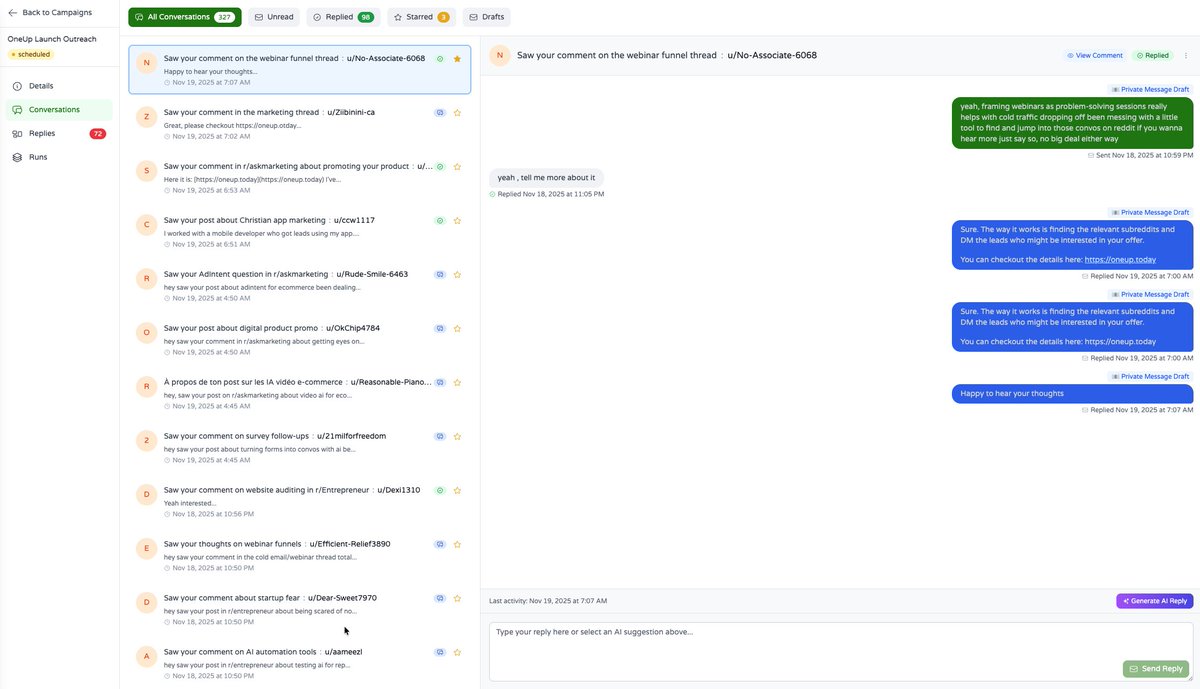
Task: Open the underlined https://oneup.today link in message
Action: click(x=1120, y=260)
